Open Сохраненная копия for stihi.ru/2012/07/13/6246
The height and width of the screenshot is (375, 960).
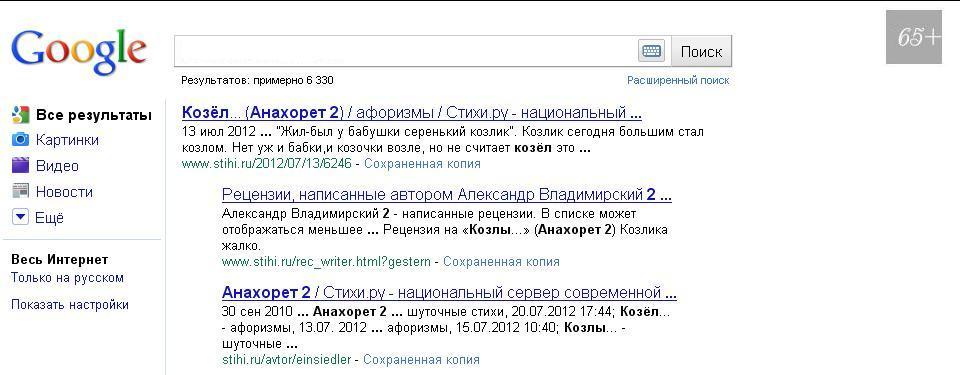tap(422, 164)
